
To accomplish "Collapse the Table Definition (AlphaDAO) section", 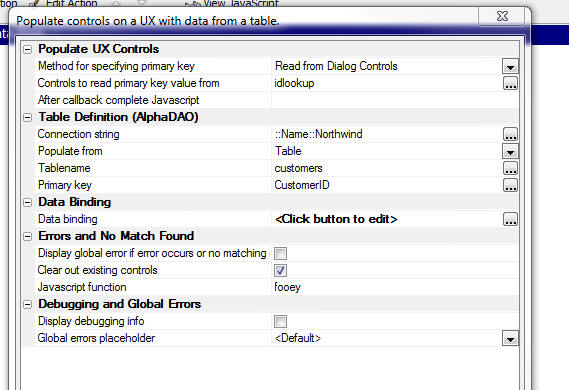I will pyautogui.click(x=28, y=117).
